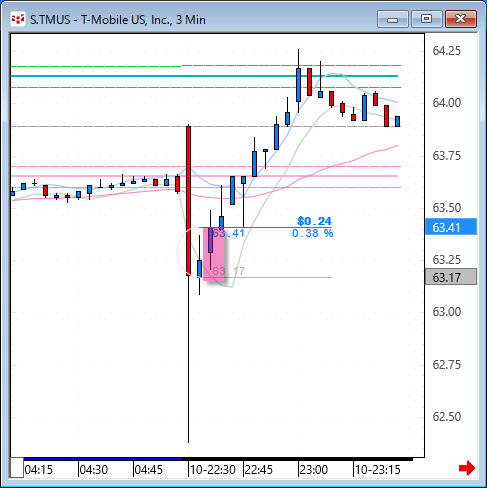Click the chart application icon in title bar

18,20
